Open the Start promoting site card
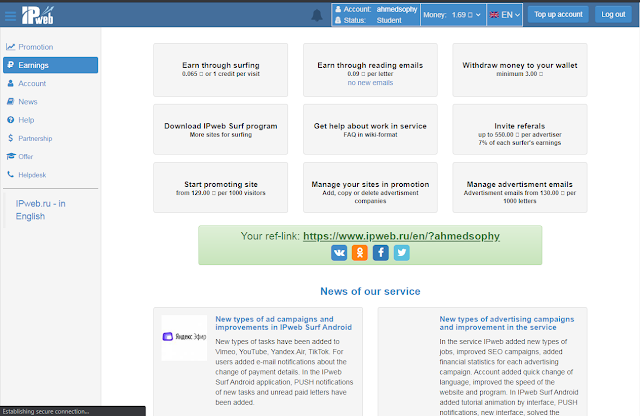Image resolution: width=640 pixels, height=416 pixels. pos(220,187)
